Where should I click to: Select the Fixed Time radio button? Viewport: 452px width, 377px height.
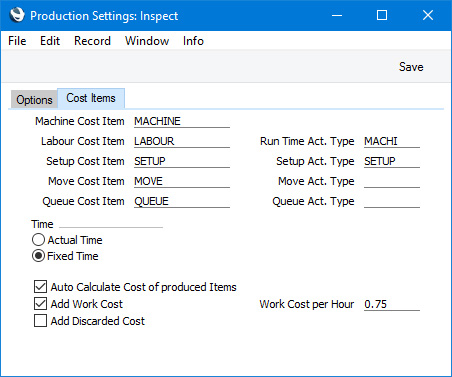click(x=38, y=256)
